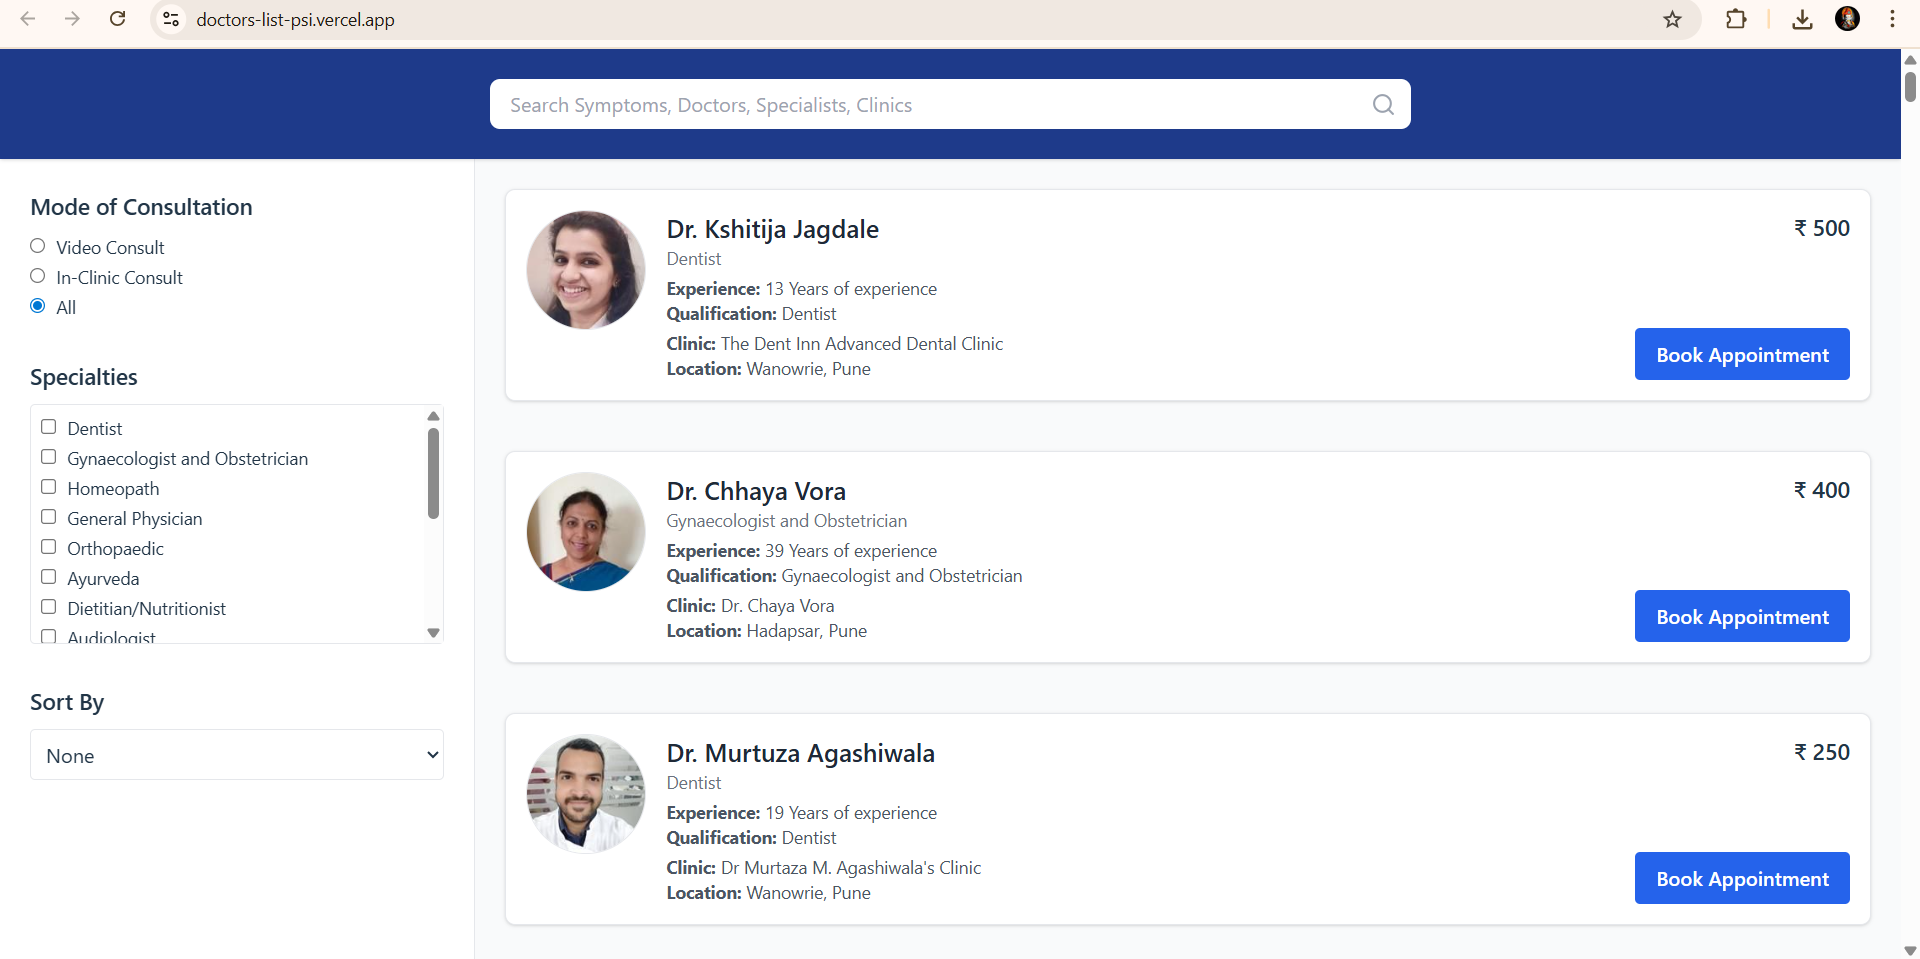Screen dimensions: 1920x959
Task: Book appointment with Dr. Chhaya Vora
Action: (x=1741, y=616)
